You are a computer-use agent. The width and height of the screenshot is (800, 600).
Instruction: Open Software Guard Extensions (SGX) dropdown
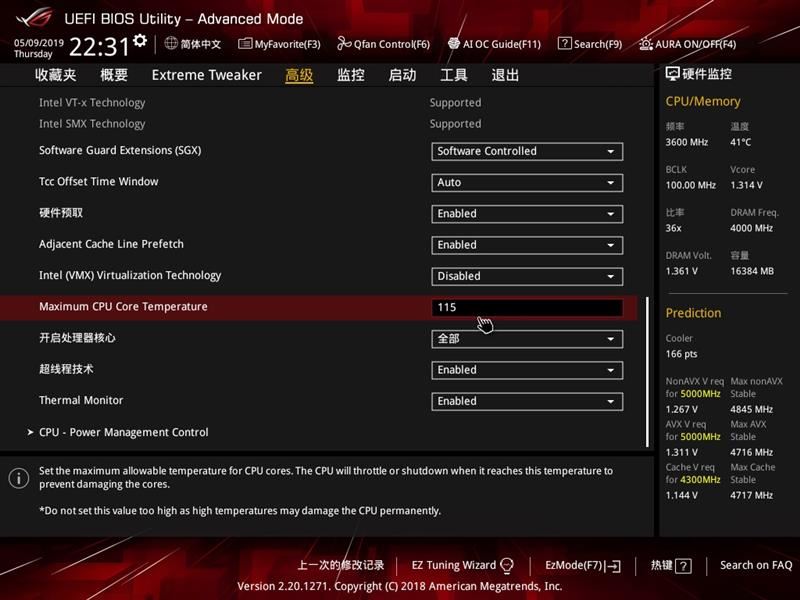click(x=527, y=152)
